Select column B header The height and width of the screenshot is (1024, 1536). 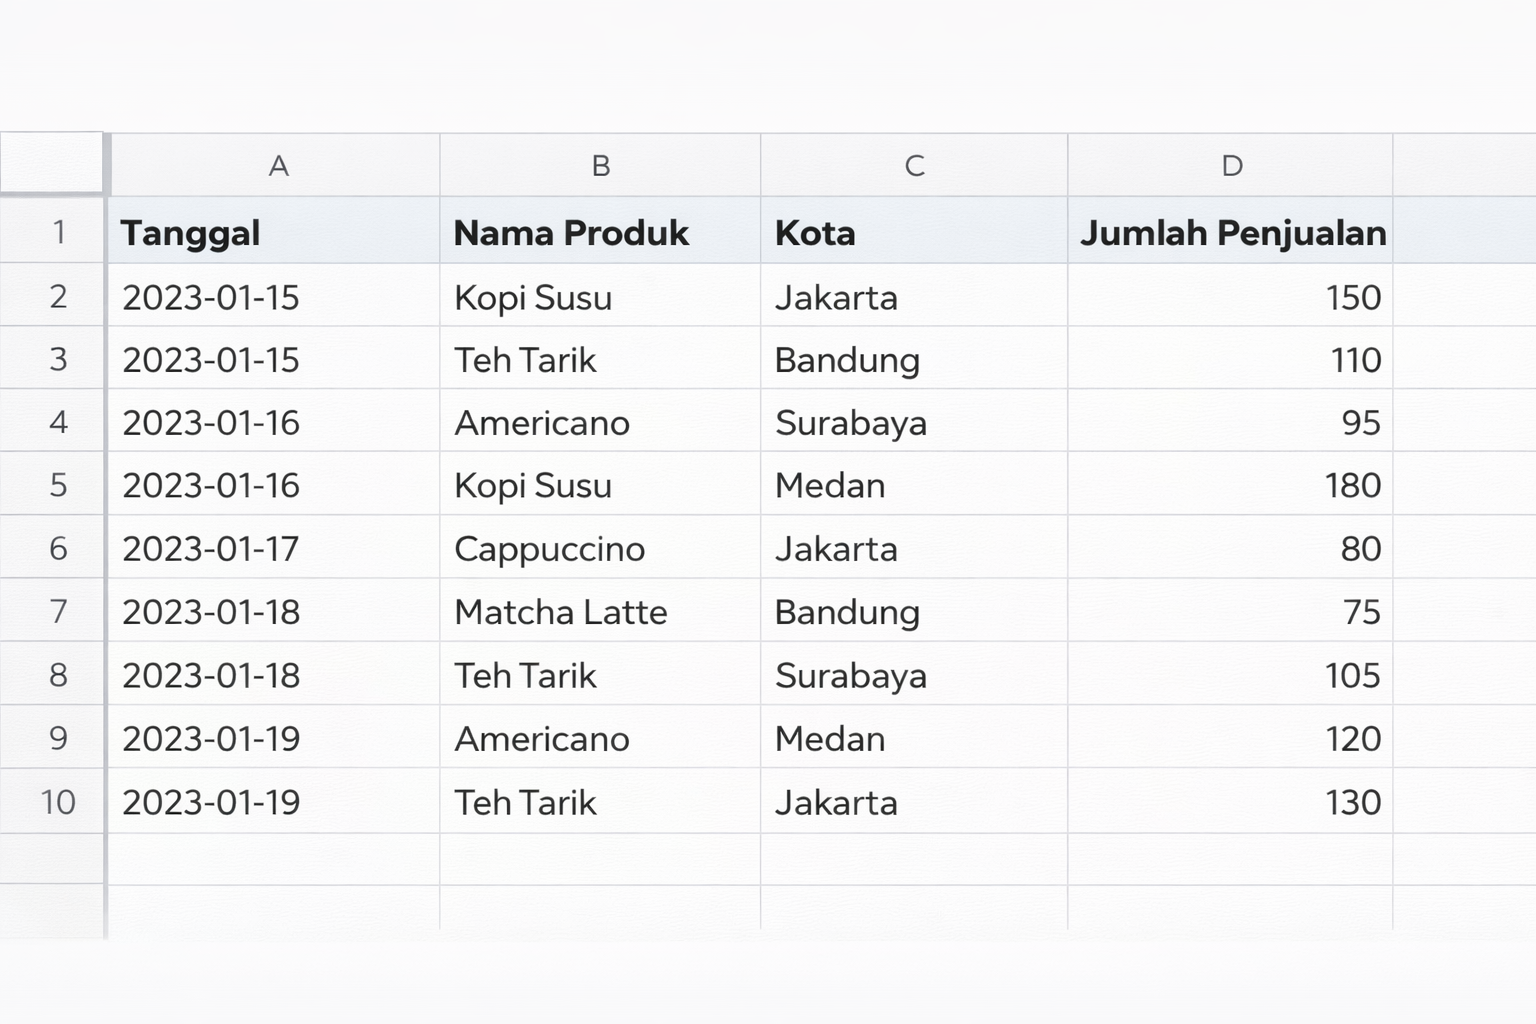click(600, 166)
